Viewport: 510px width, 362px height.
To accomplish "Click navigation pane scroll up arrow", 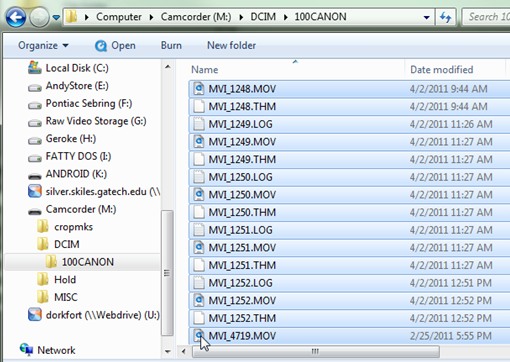I will (168, 67).
